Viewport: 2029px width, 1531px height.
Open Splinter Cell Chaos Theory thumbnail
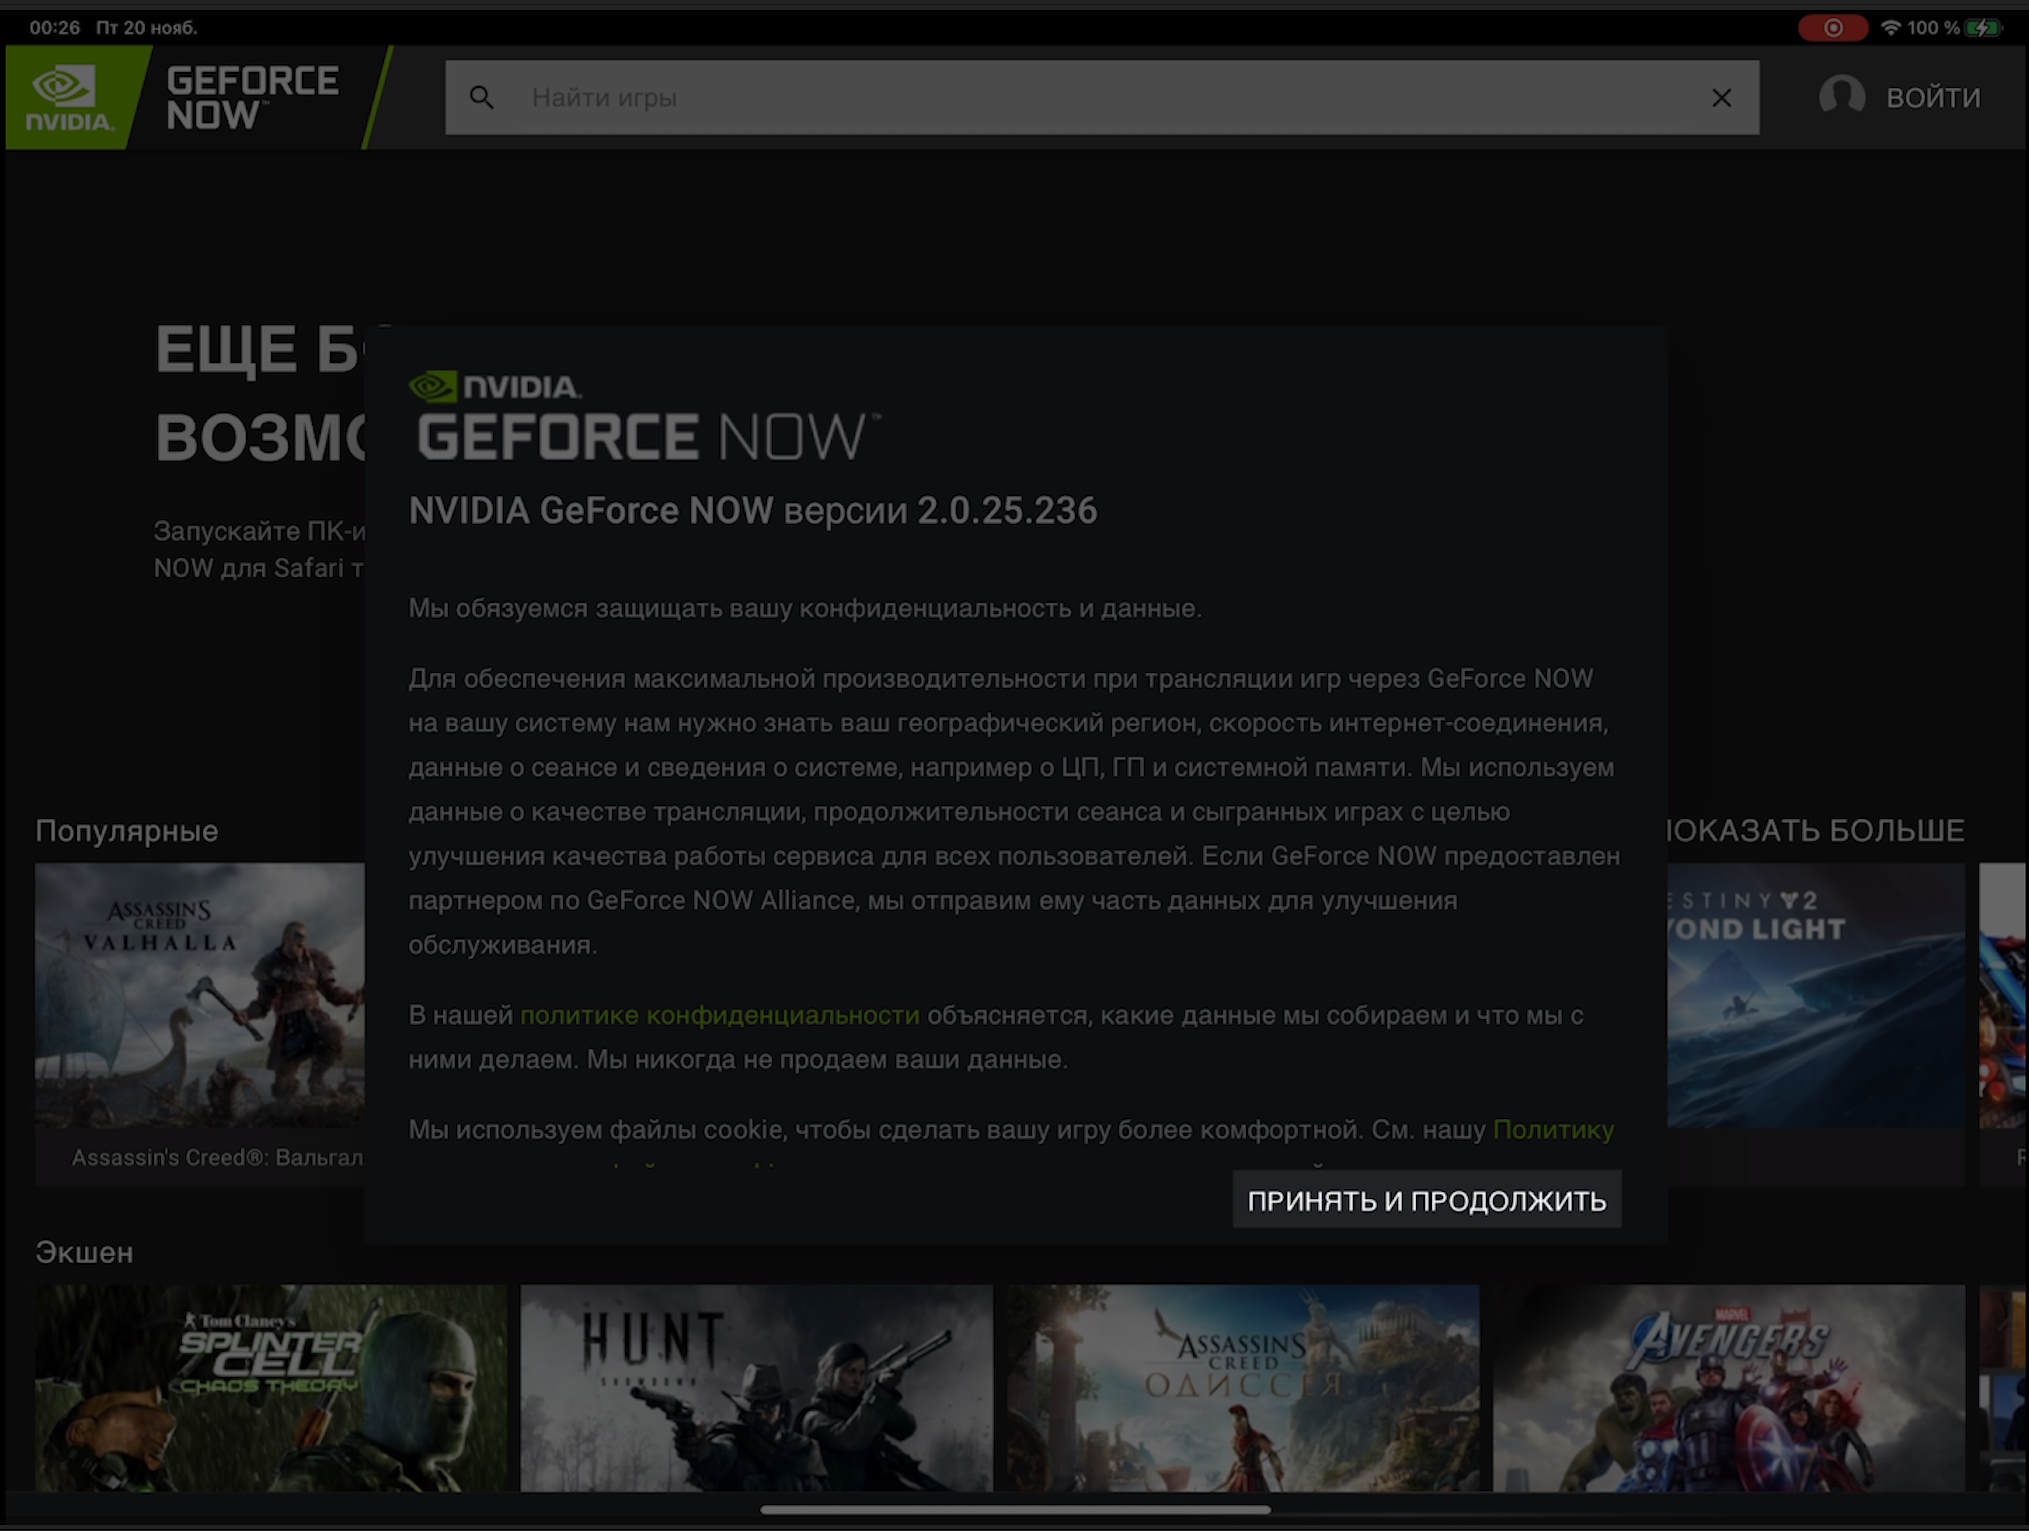click(271, 1388)
